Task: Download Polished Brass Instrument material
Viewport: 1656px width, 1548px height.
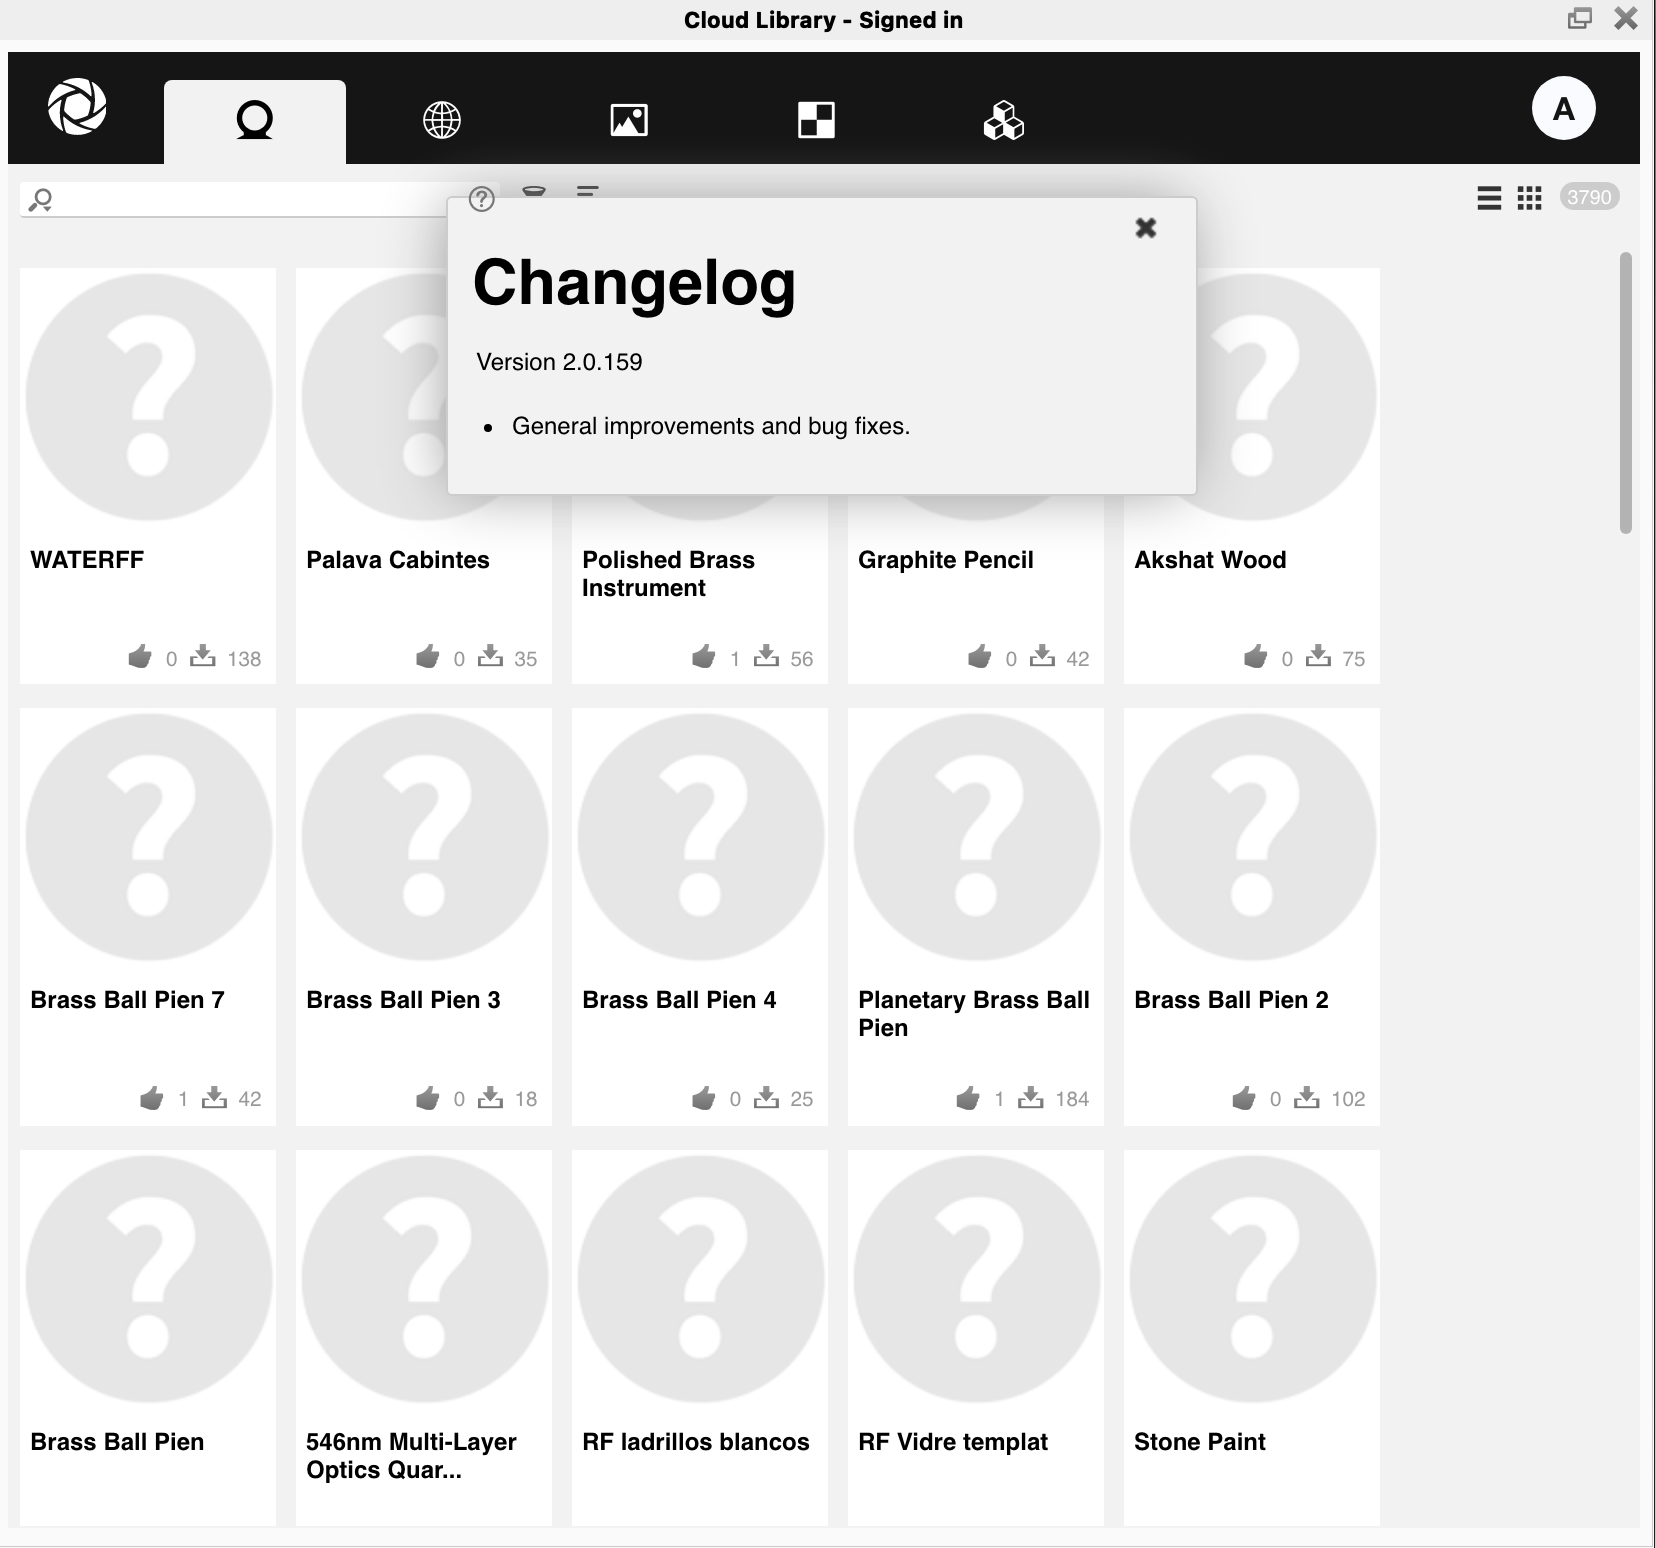Action: point(766,656)
